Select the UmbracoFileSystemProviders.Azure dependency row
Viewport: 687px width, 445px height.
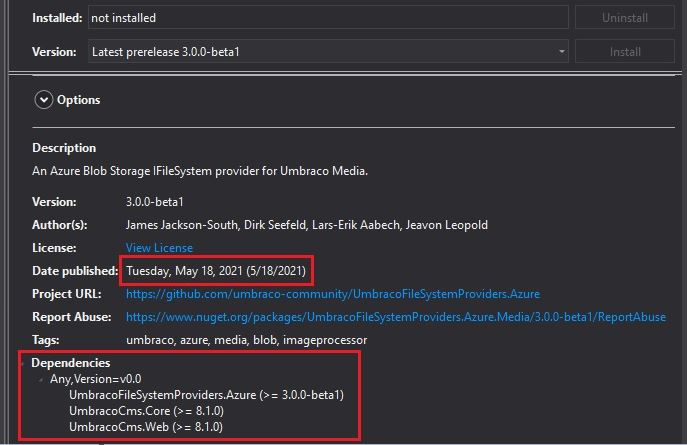(x=206, y=395)
